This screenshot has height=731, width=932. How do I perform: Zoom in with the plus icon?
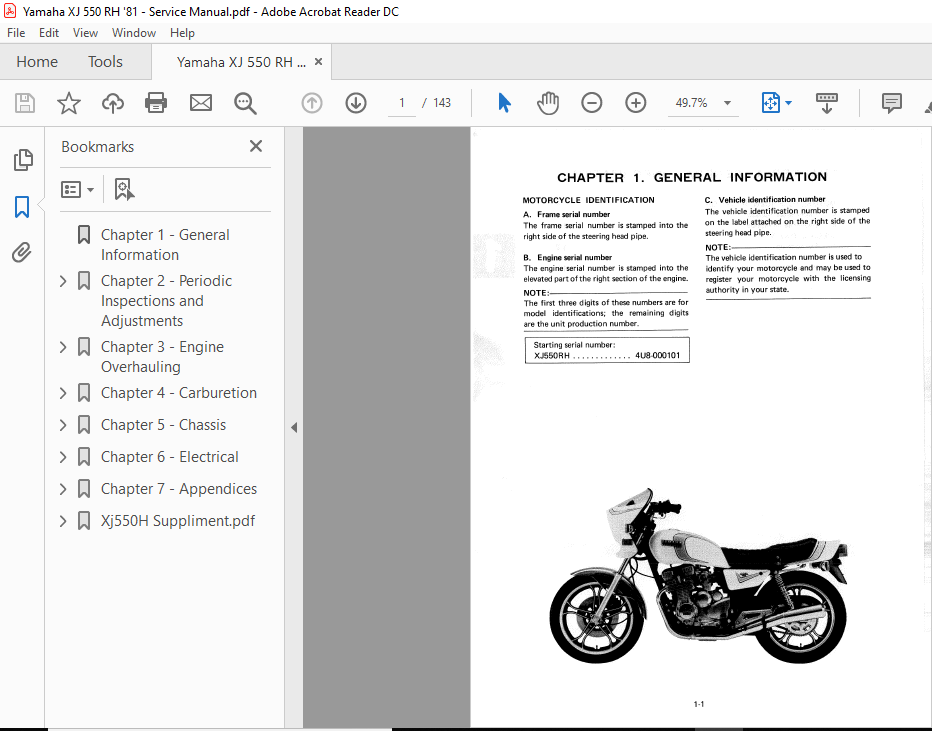[x=635, y=103]
